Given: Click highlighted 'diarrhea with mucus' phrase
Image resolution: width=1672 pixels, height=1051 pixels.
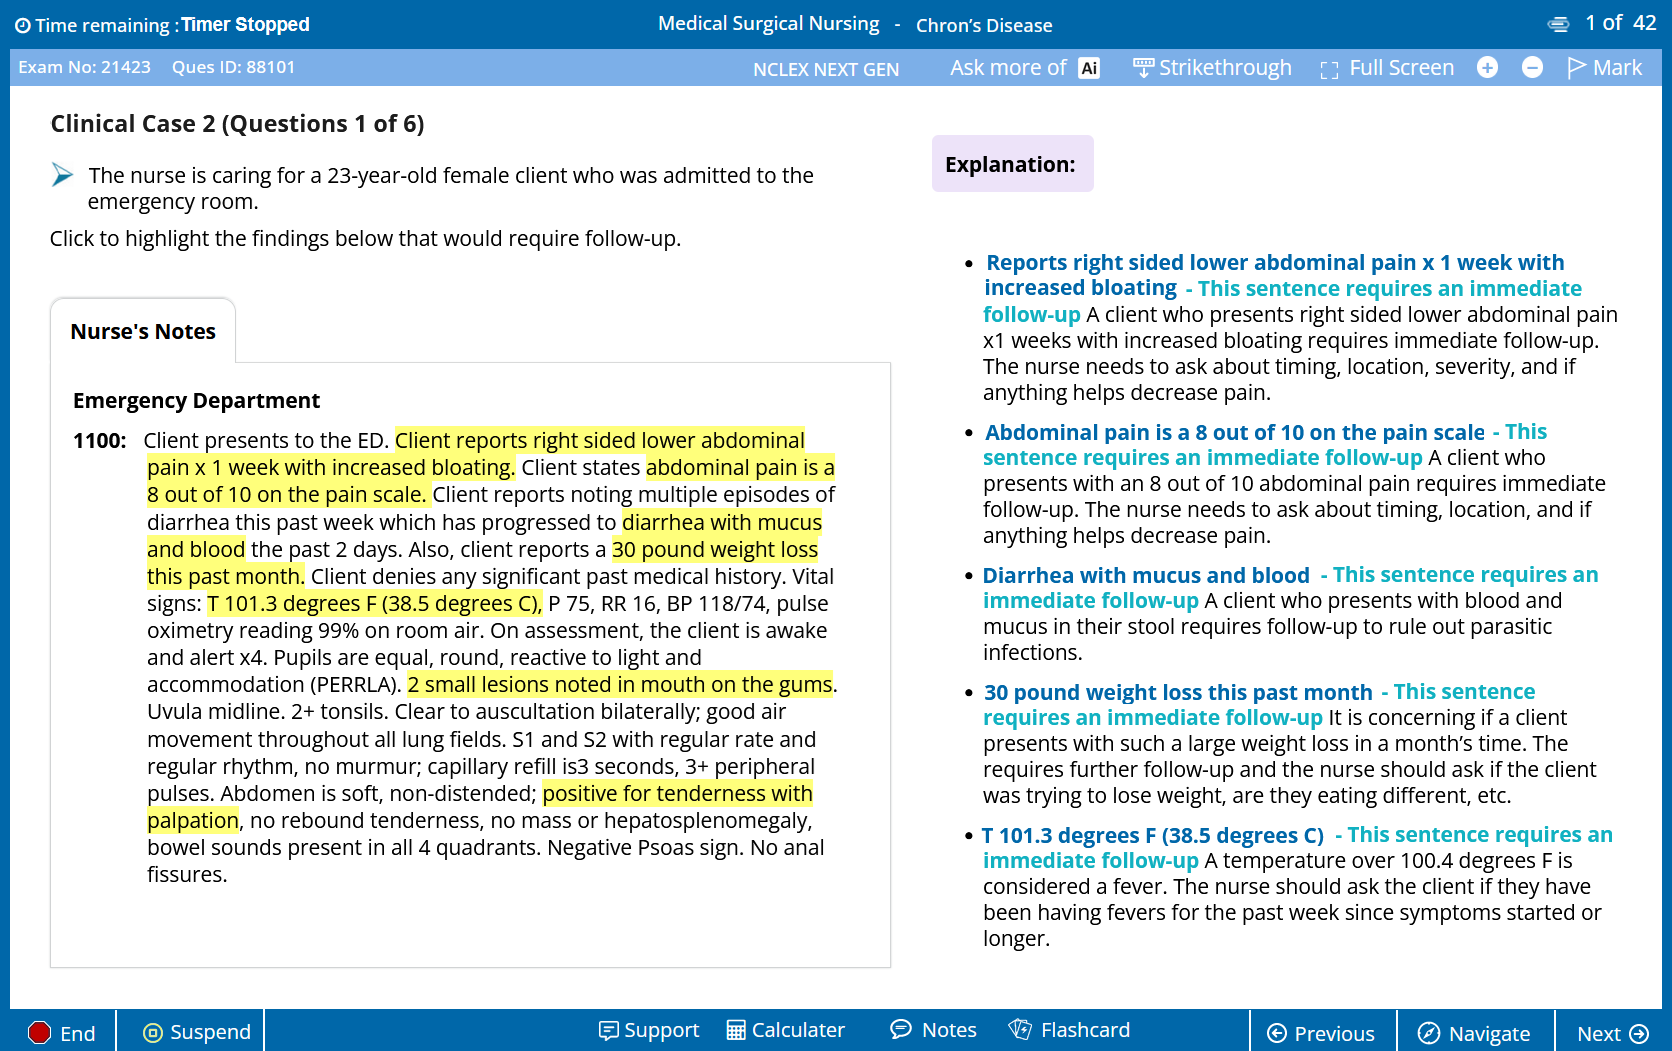Looking at the screenshot, I should (721, 522).
